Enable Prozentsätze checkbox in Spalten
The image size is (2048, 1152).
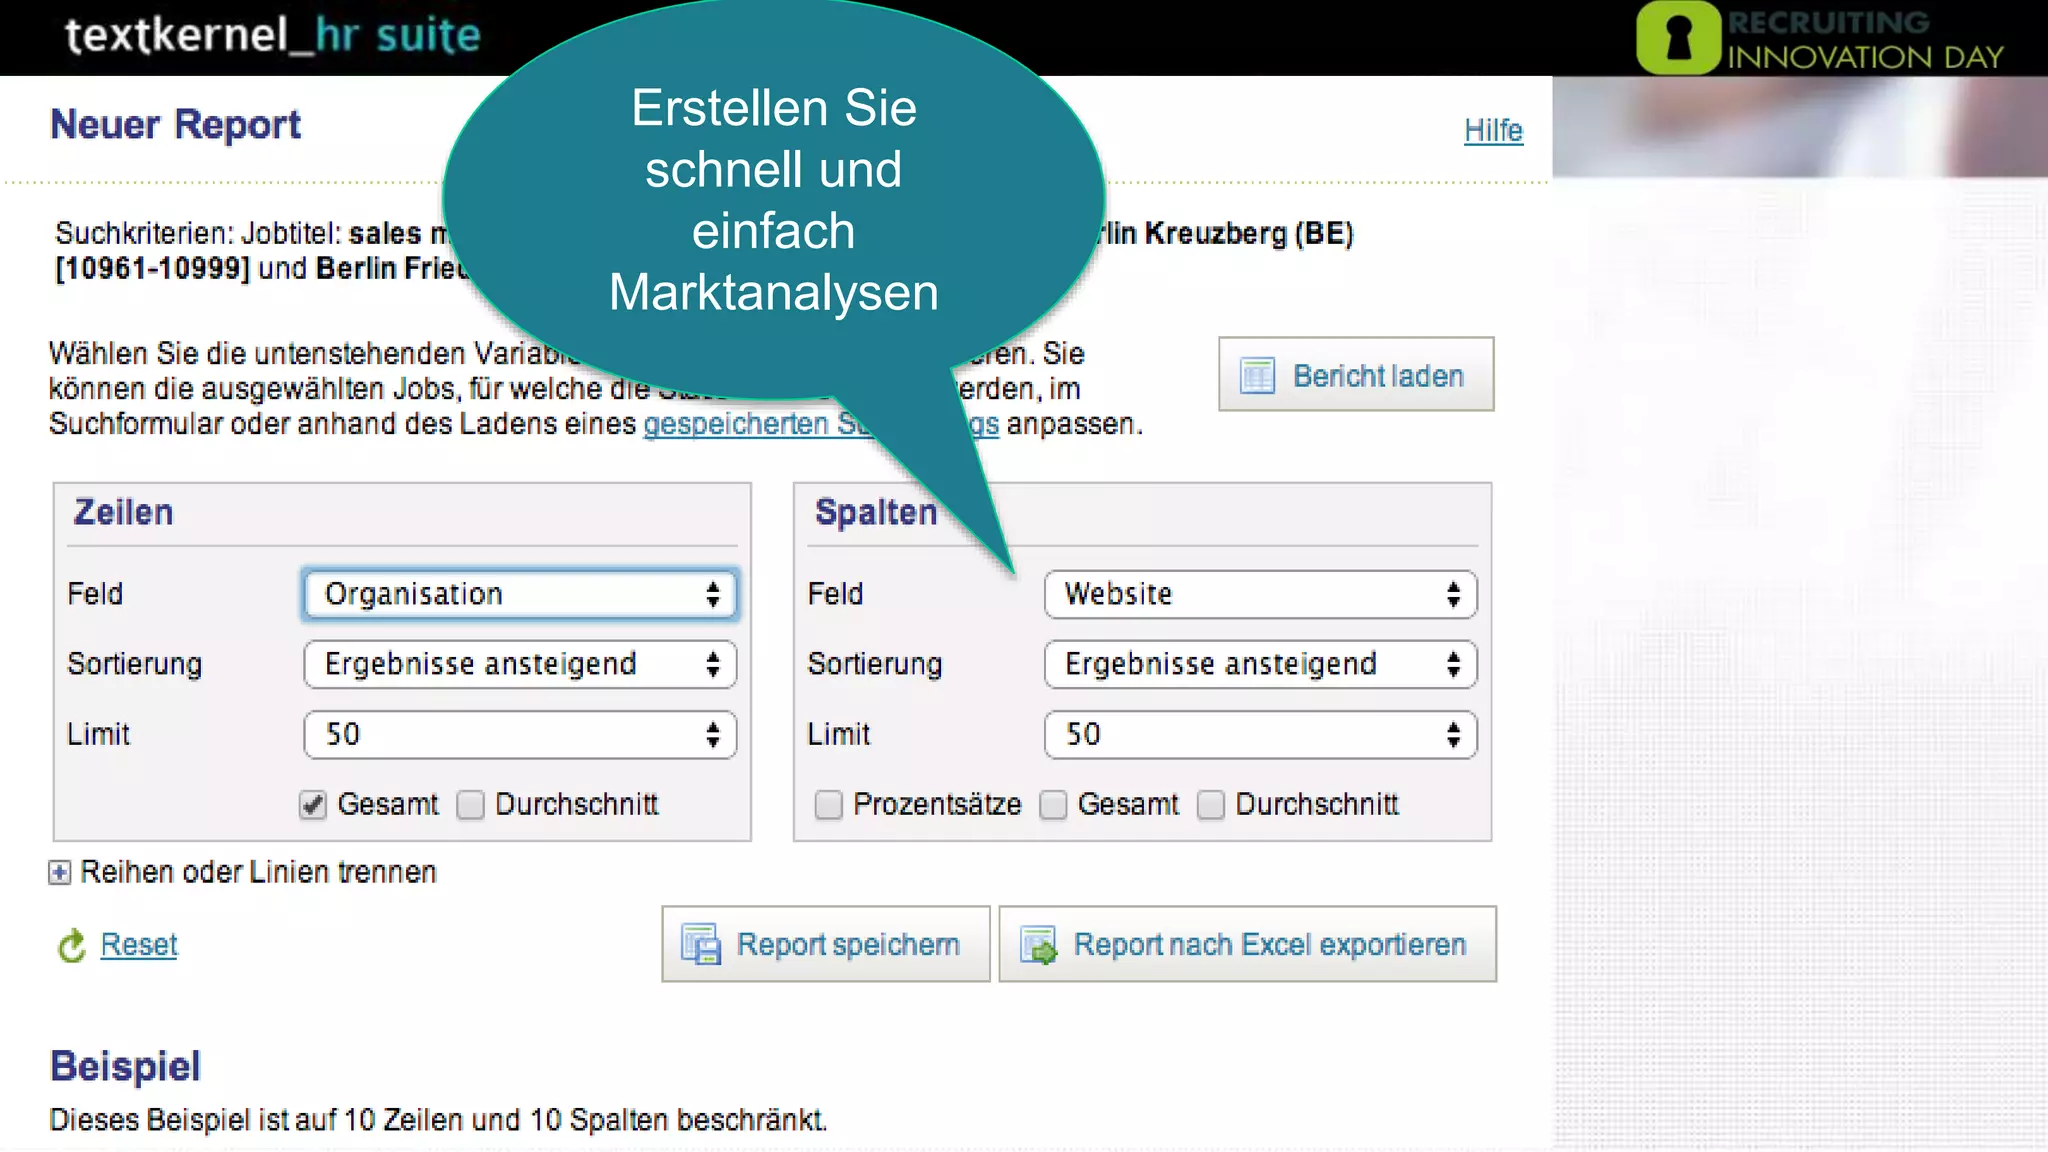coord(828,804)
